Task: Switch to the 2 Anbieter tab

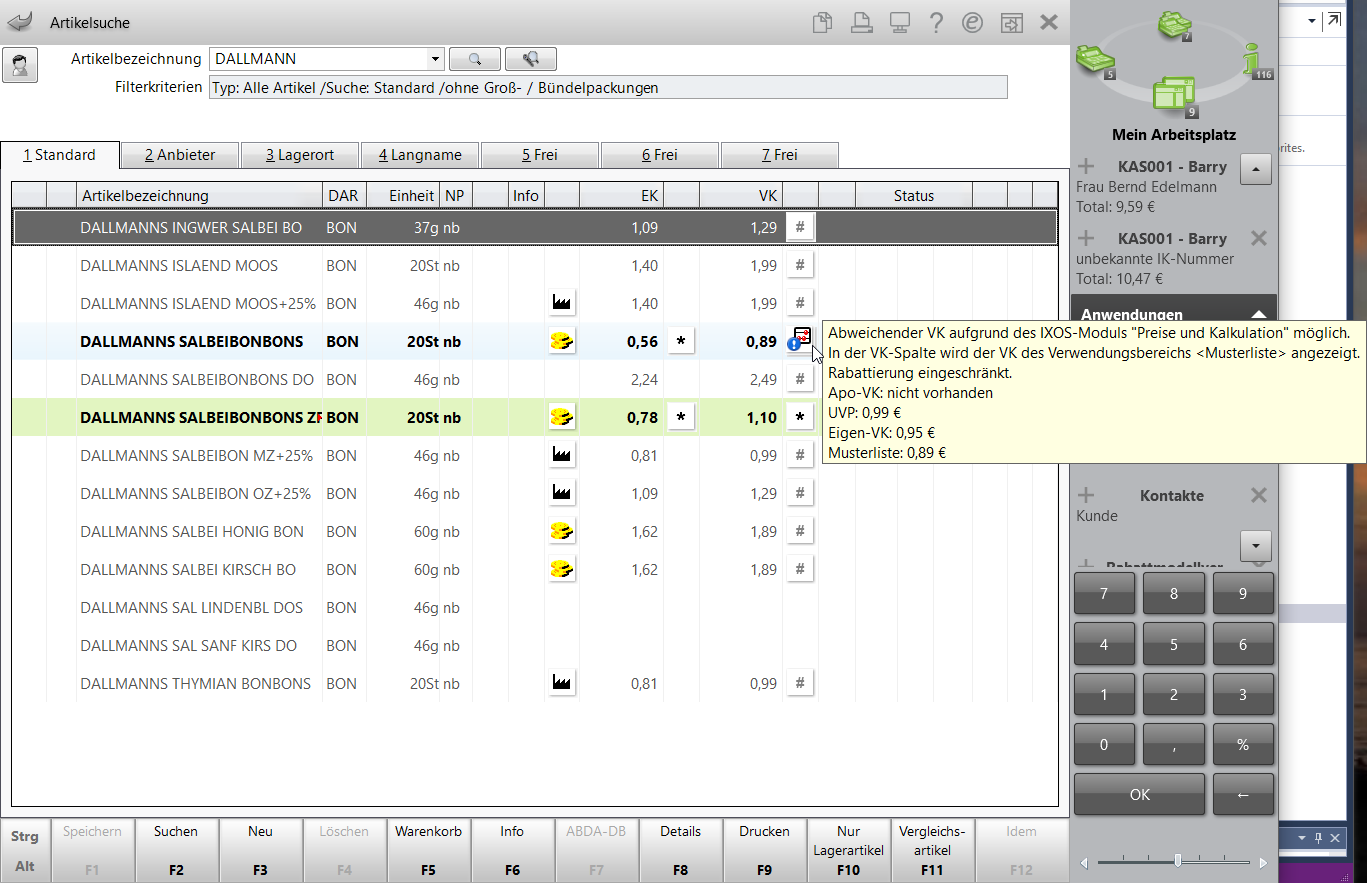Action: coord(180,155)
